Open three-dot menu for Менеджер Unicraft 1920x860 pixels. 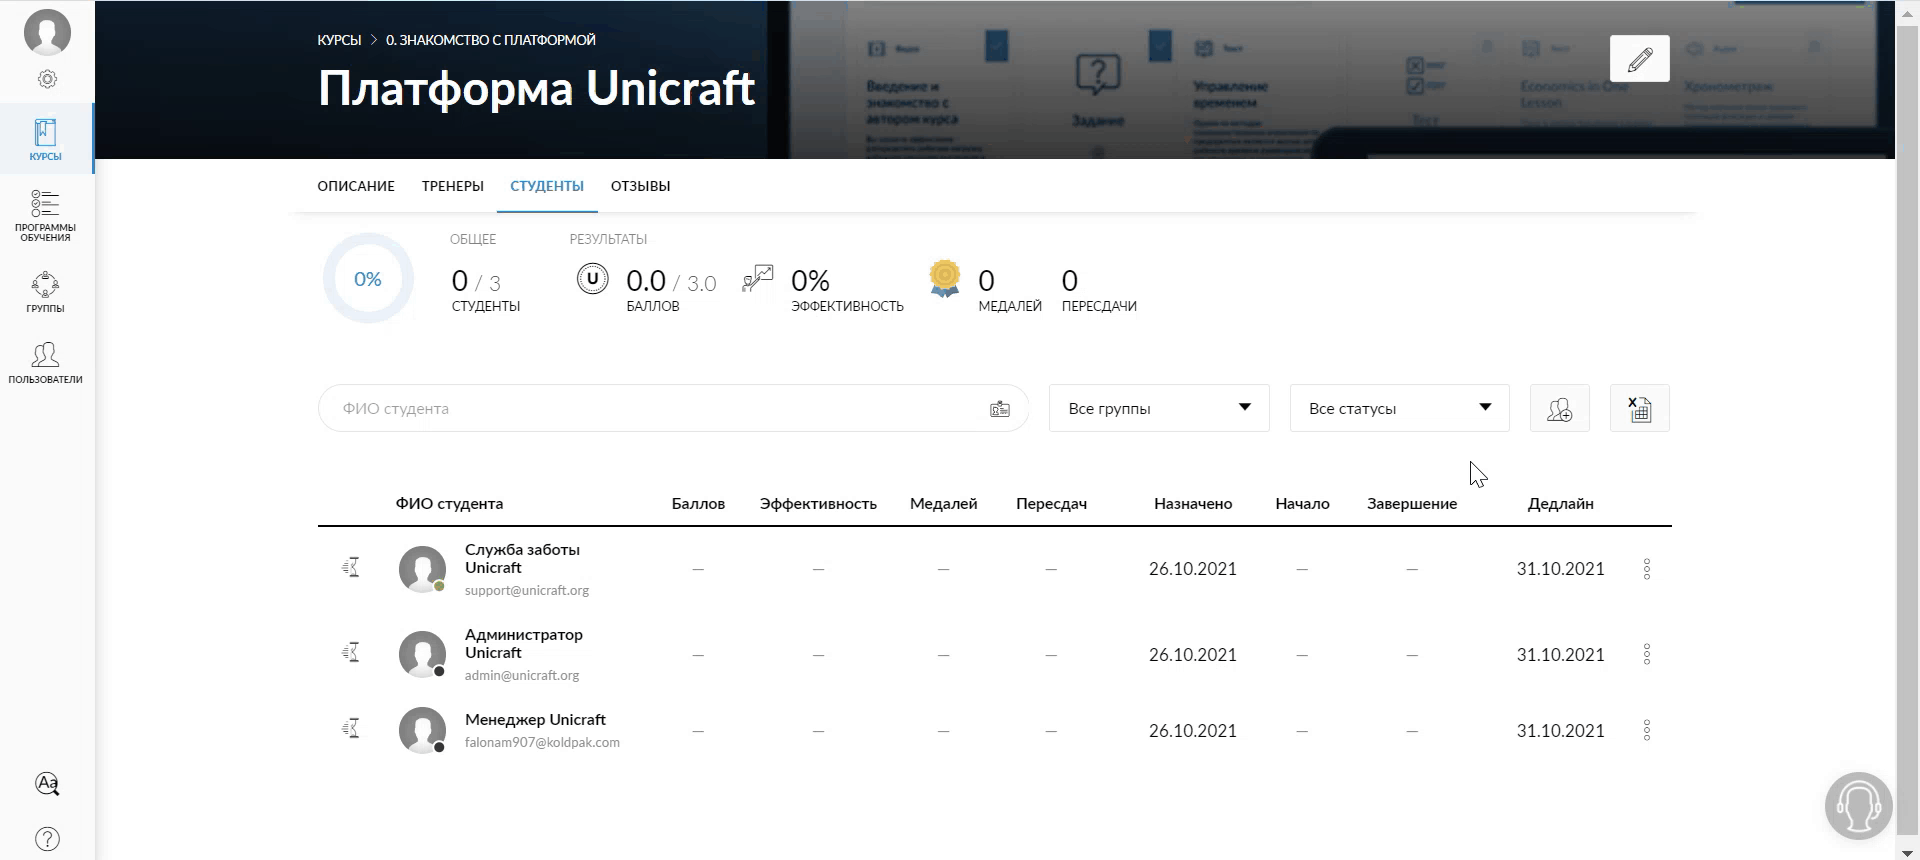1647,730
